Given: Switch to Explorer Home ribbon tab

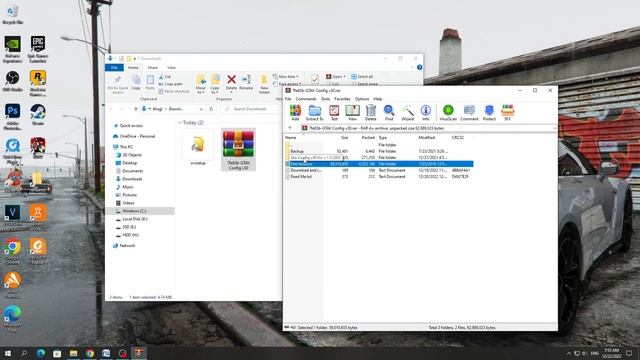Looking at the screenshot, I should (133, 67).
